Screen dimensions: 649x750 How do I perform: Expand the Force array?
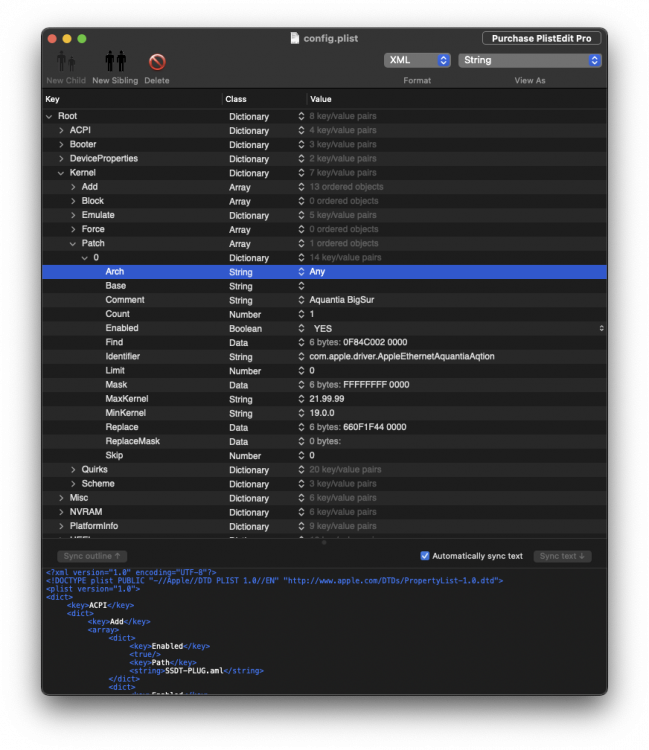pyautogui.click(x=73, y=229)
